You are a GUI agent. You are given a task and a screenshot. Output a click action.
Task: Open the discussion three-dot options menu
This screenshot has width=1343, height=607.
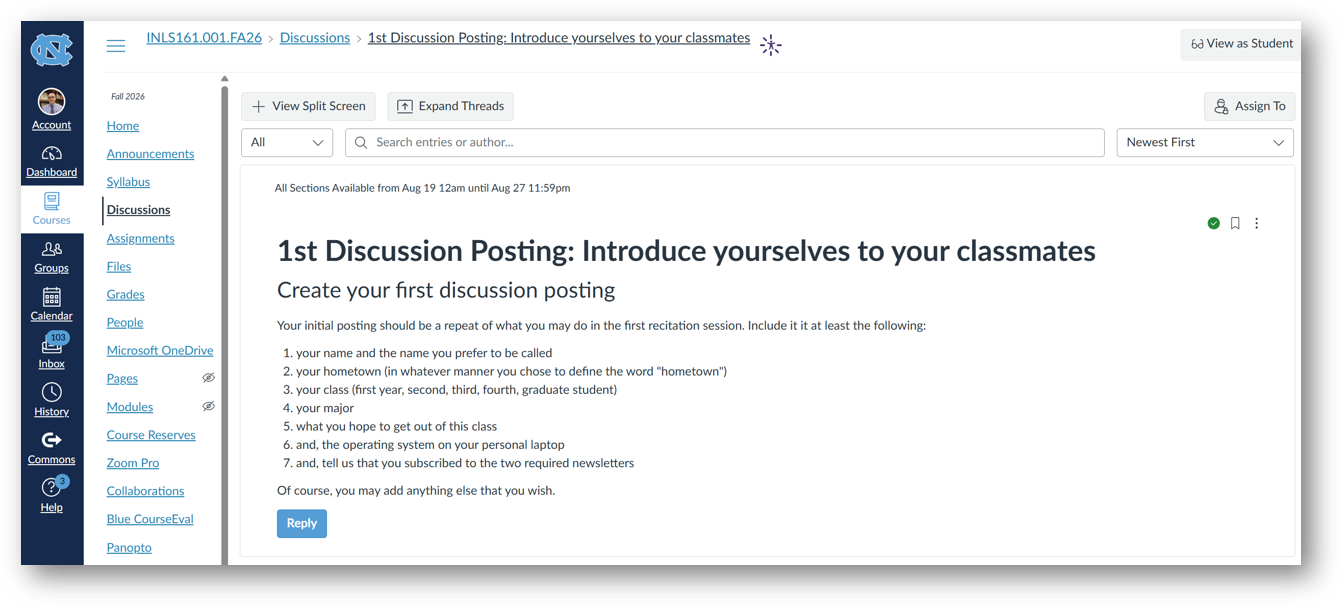pyautogui.click(x=1257, y=223)
